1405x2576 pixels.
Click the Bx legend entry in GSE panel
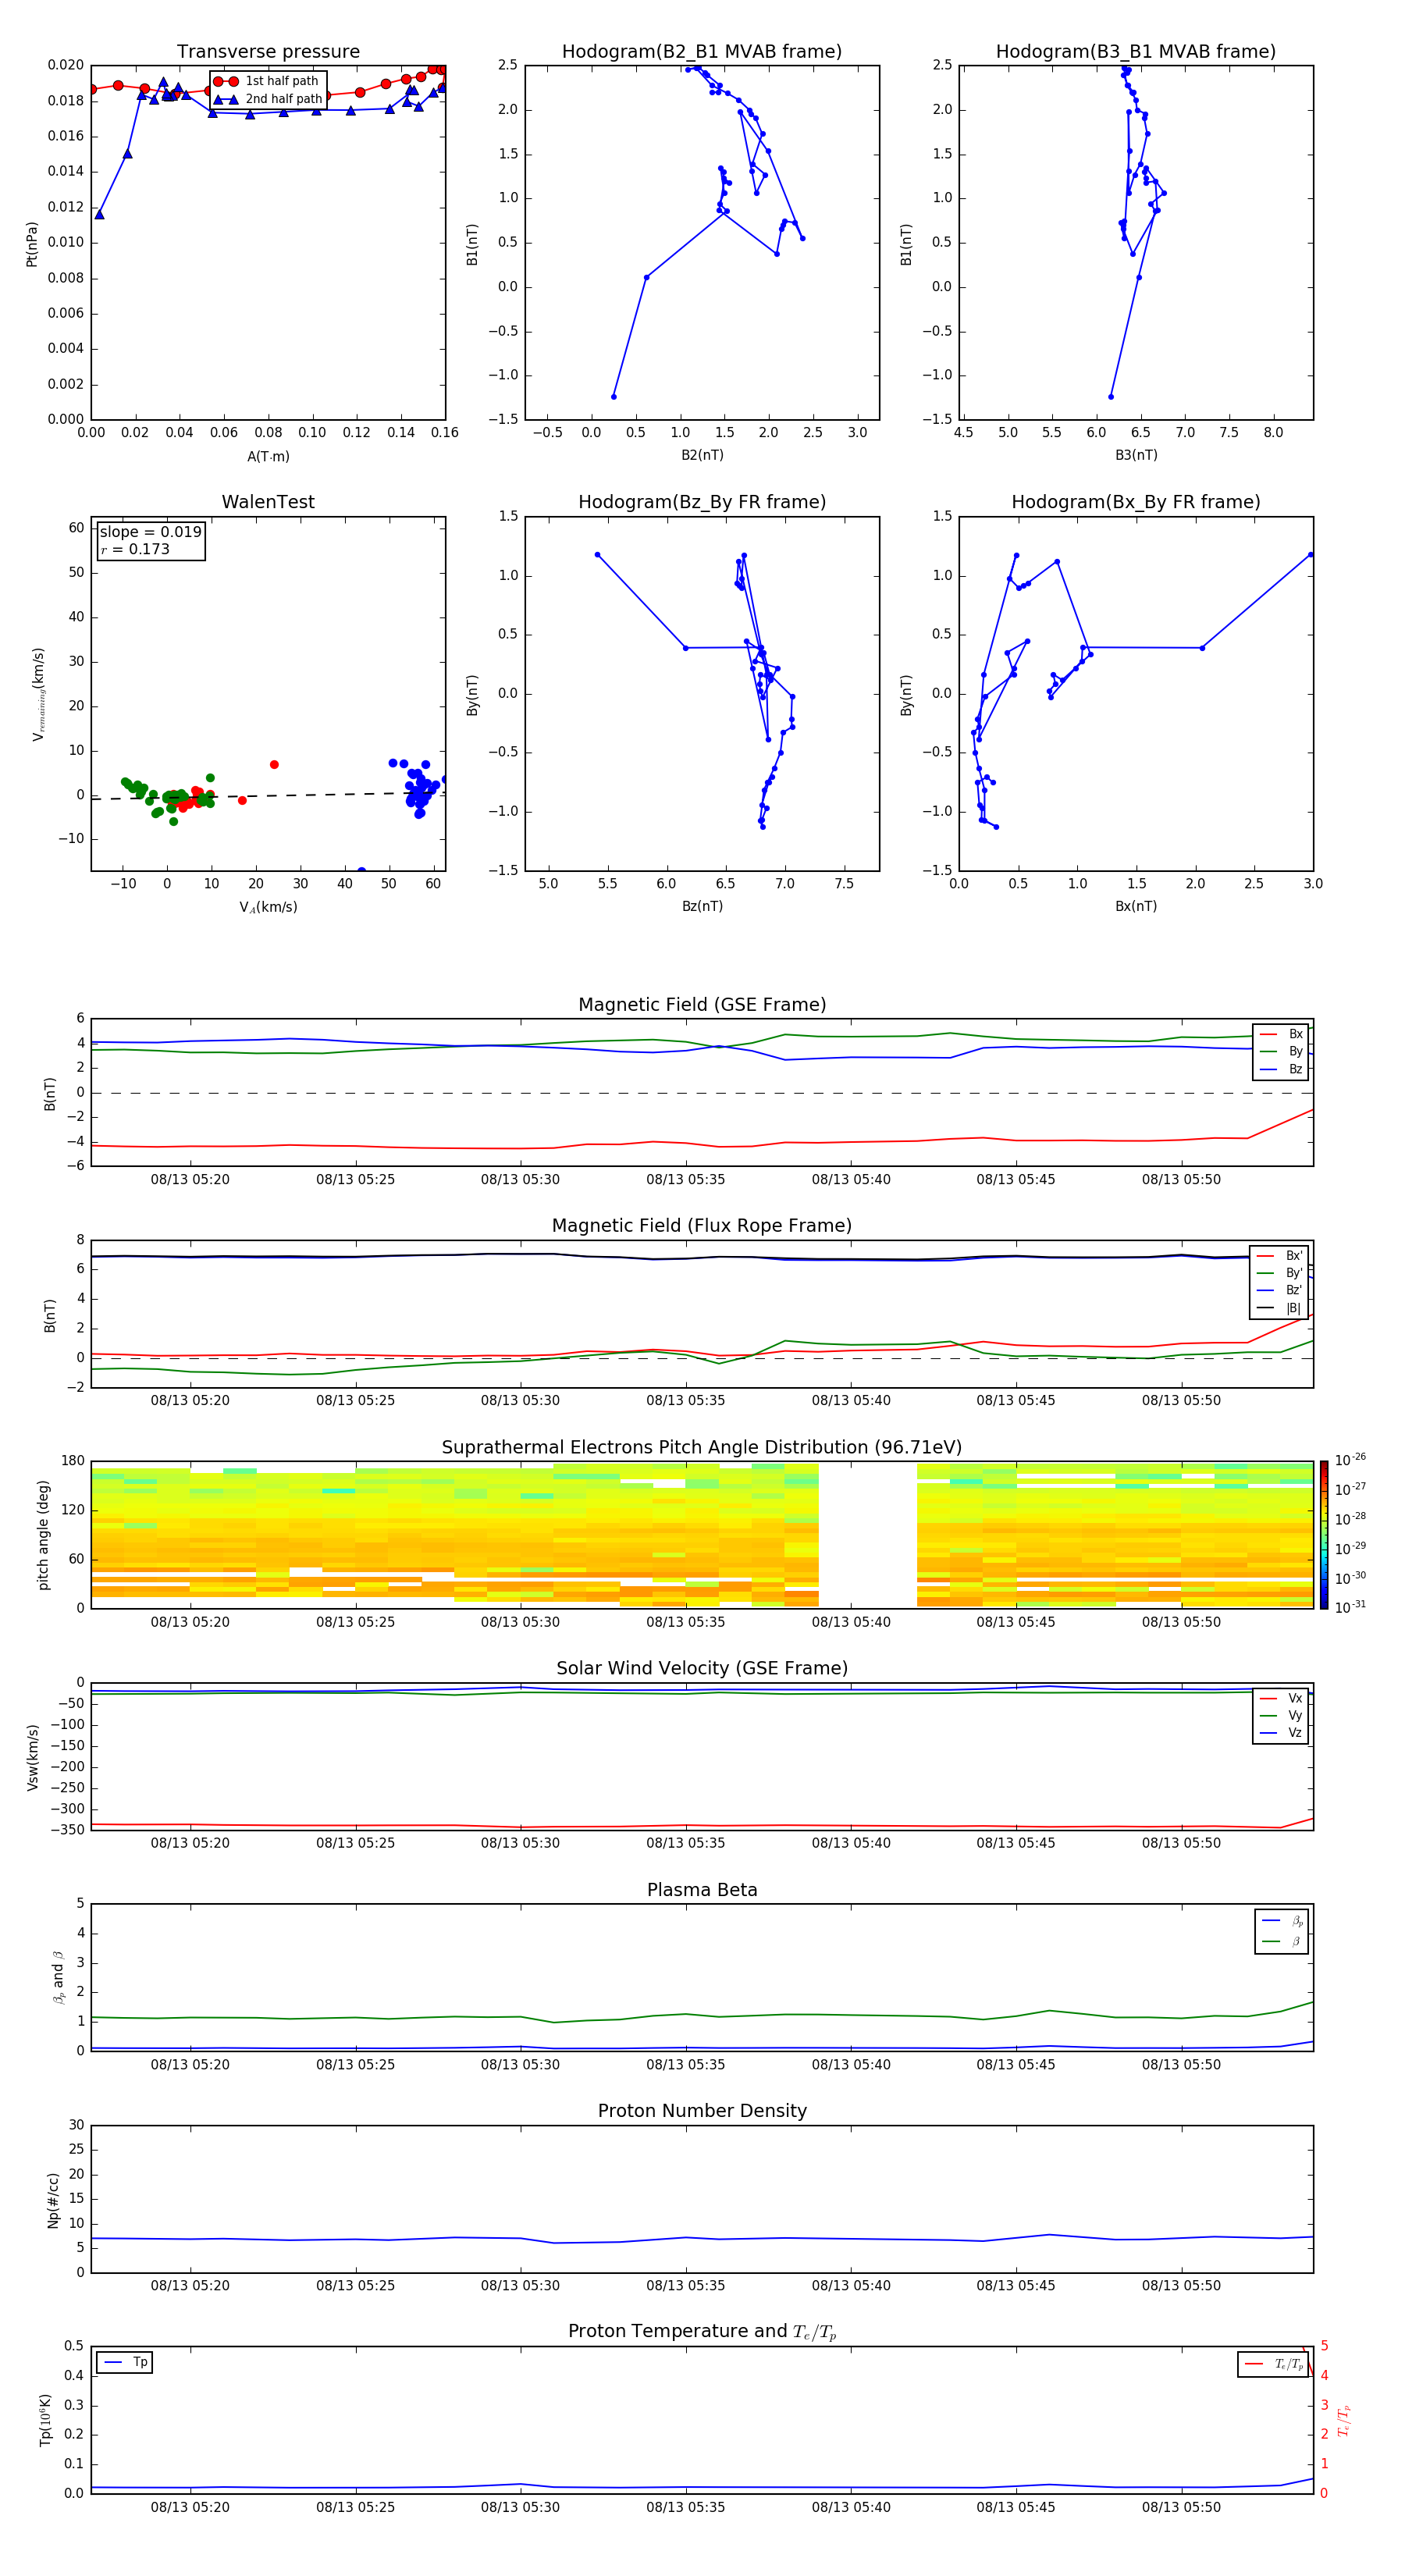click(1282, 1034)
